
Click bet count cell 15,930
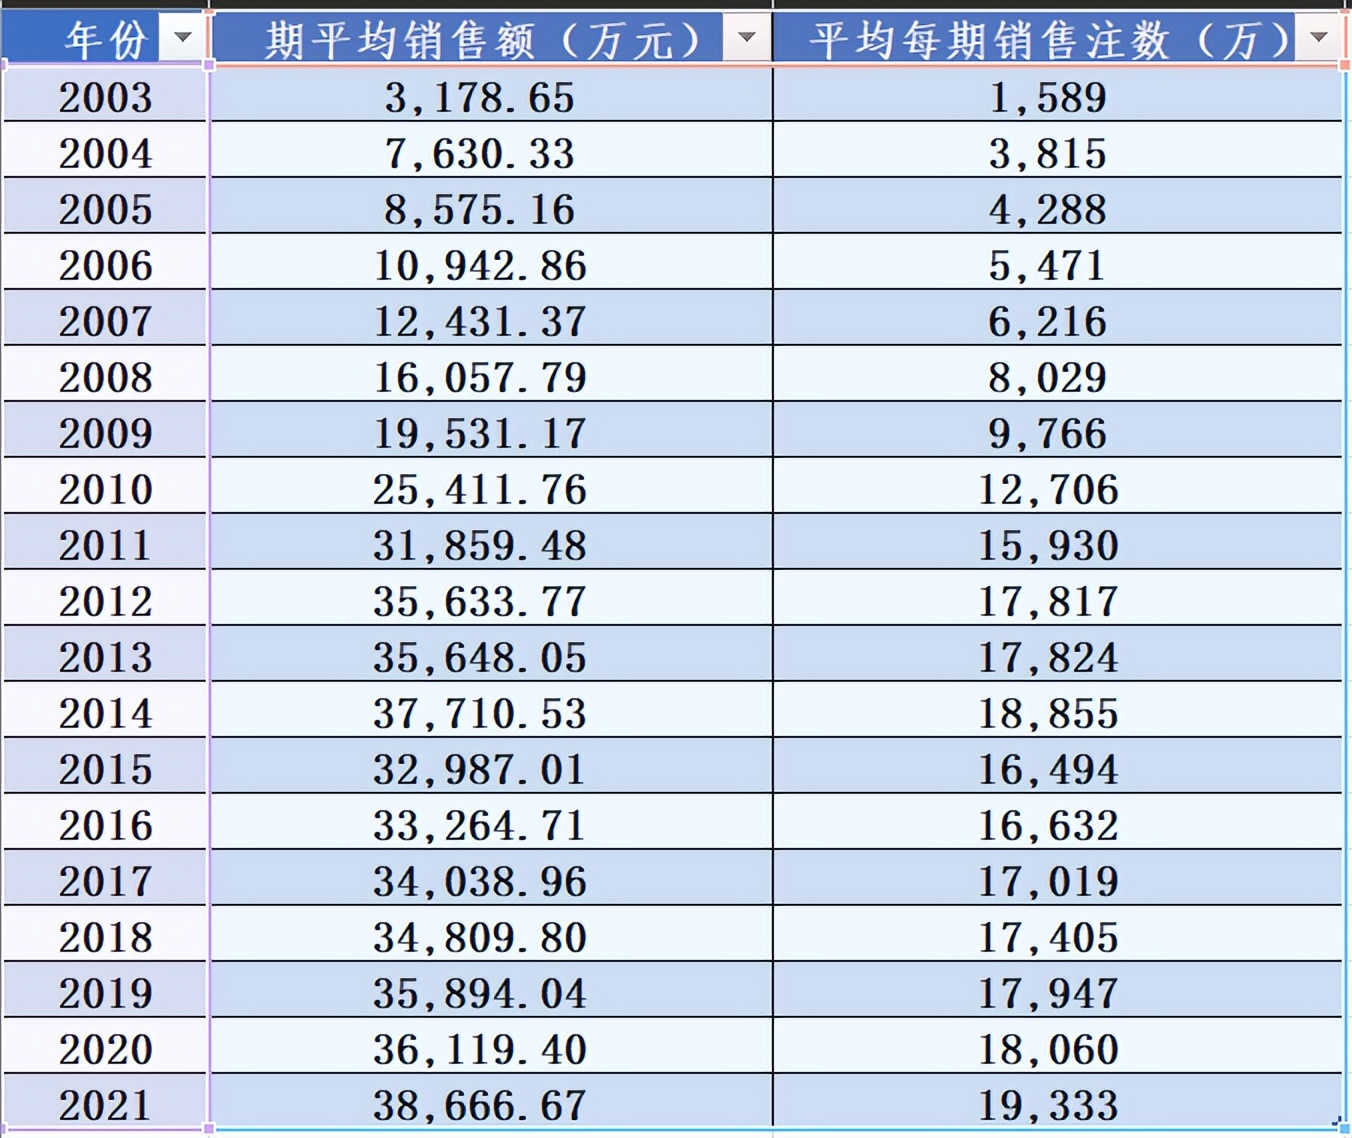[1058, 544]
